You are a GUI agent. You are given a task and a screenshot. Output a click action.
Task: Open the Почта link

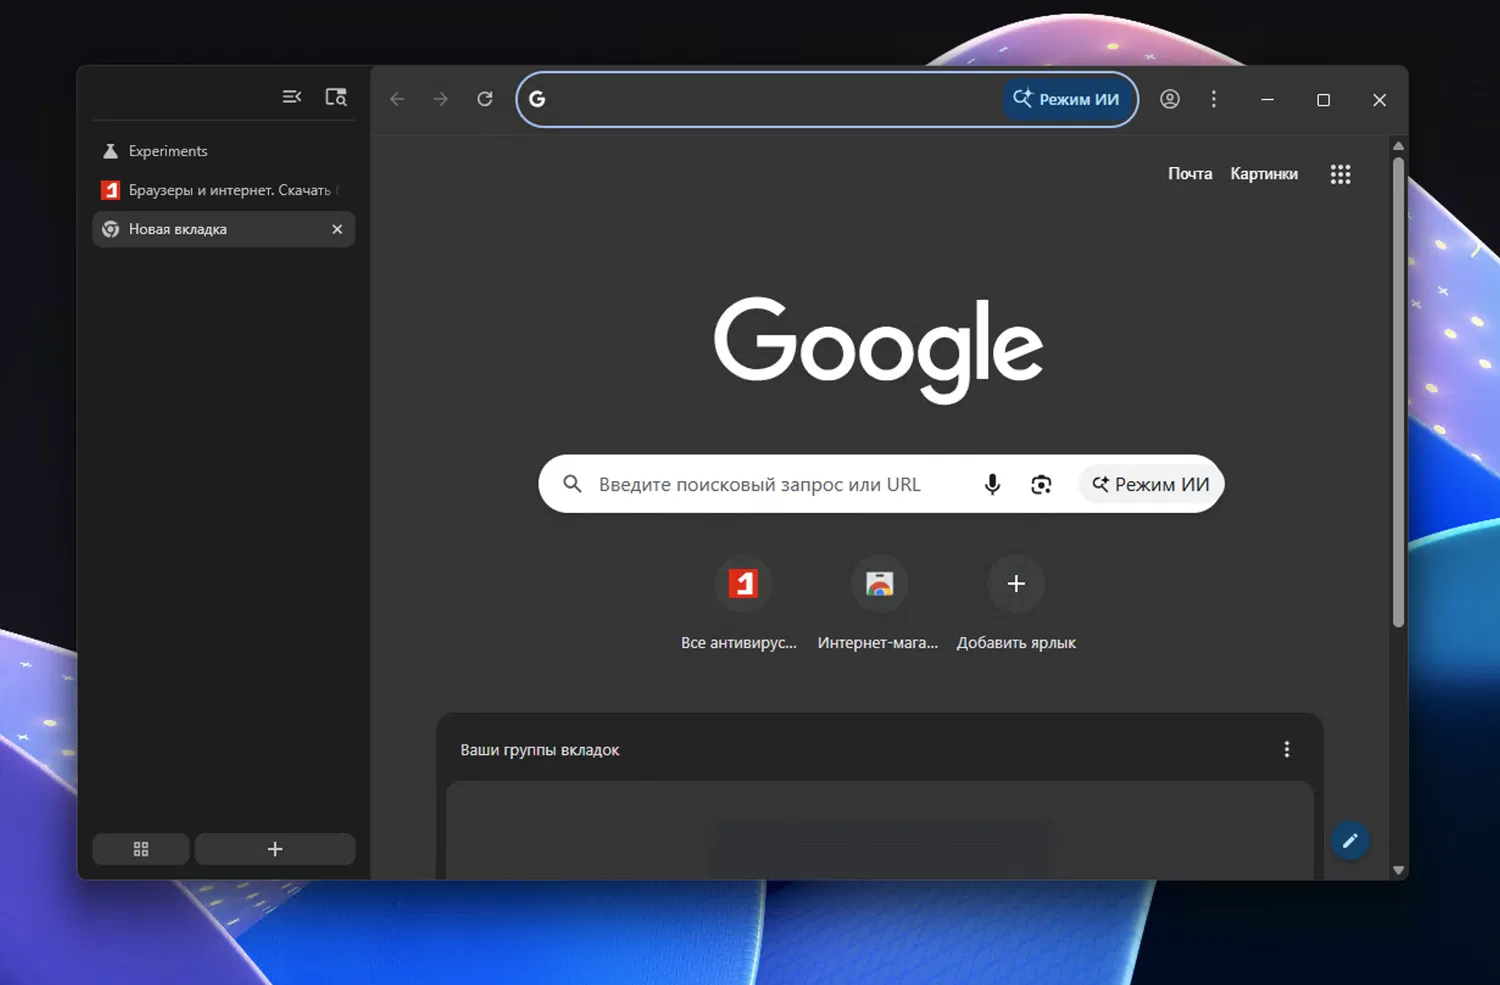point(1190,174)
